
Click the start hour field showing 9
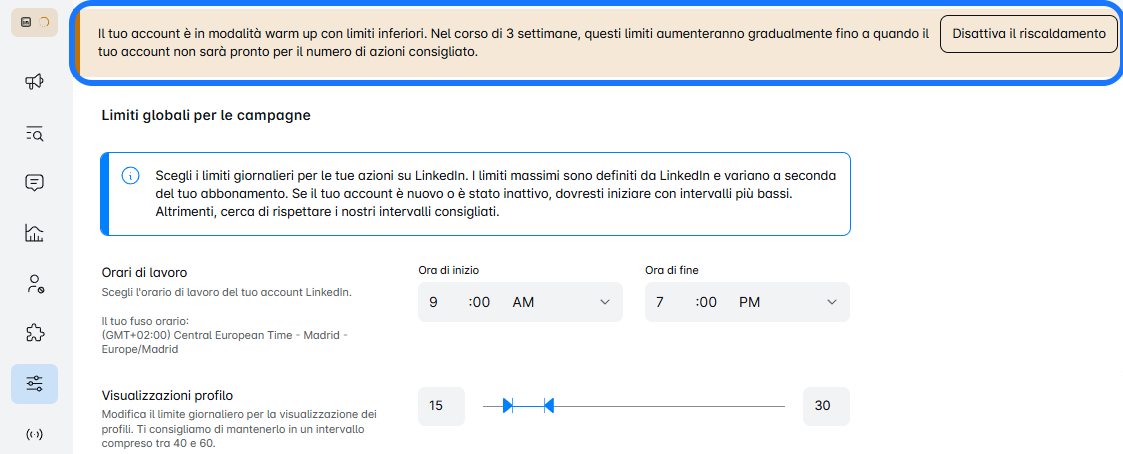click(434, 302)
